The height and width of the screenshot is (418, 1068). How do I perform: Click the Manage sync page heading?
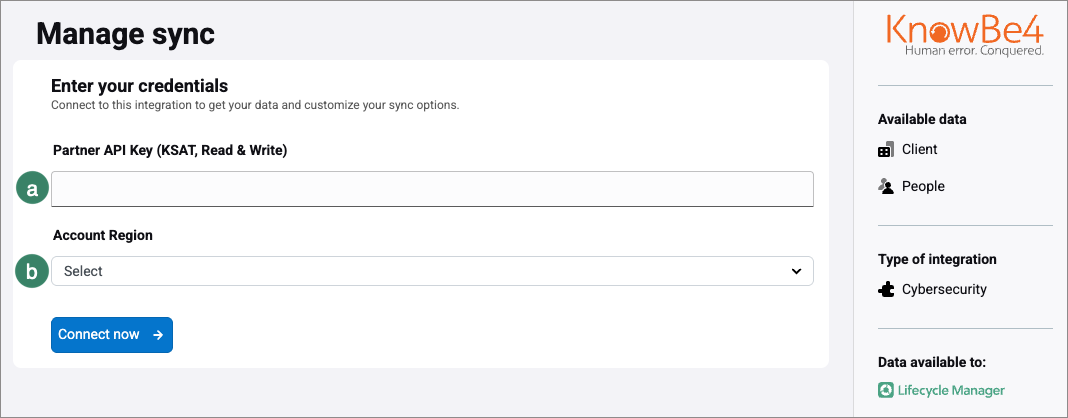pos(125,34)
